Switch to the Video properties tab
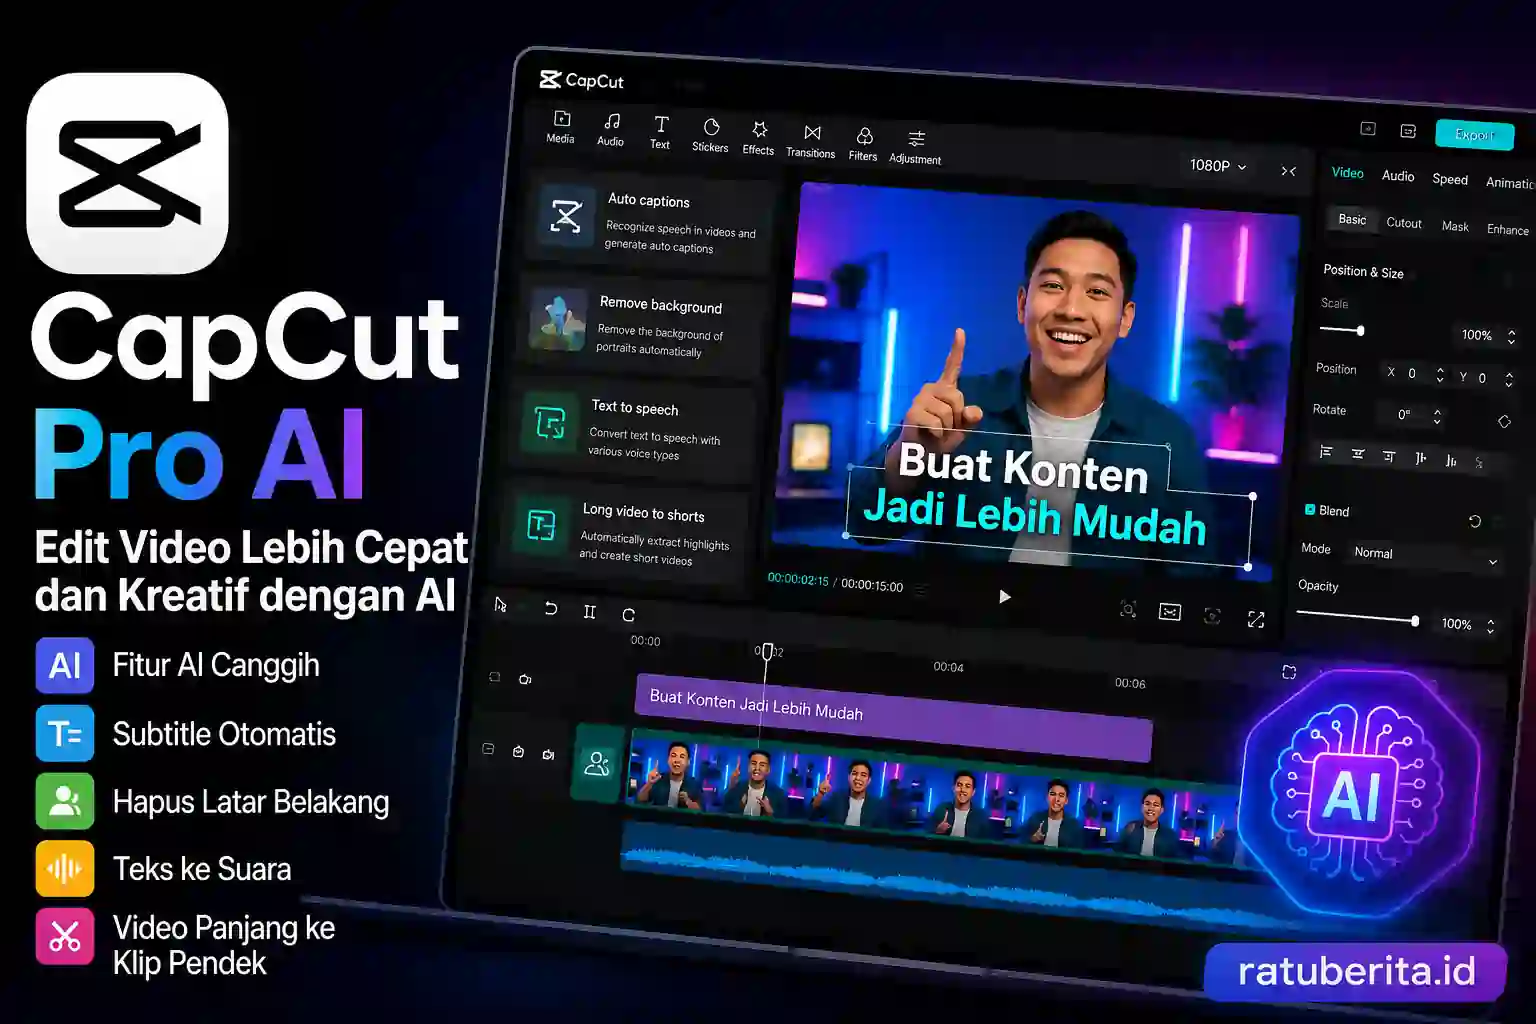The width and height of the screenshot is (1536, 1024). (x=1347, y=173)
